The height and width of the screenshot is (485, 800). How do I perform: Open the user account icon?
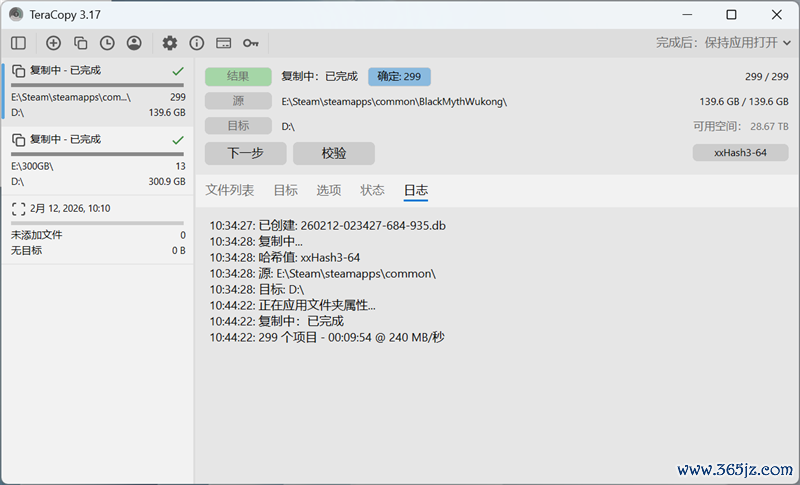pos(134,43)
